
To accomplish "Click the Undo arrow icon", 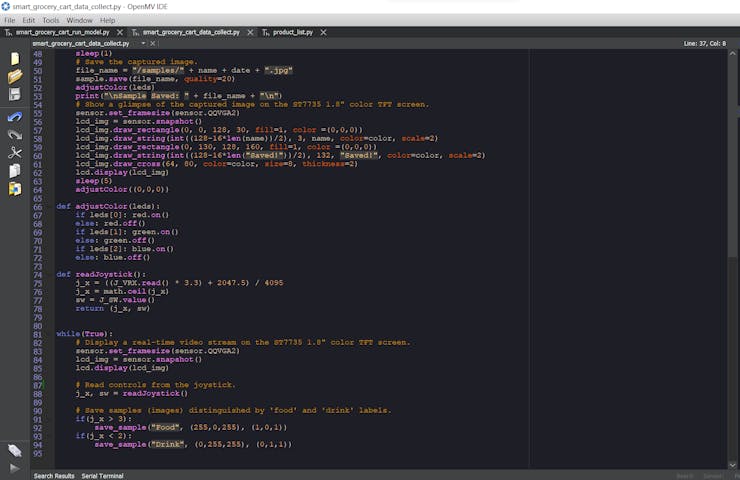I will click(14, 117).
